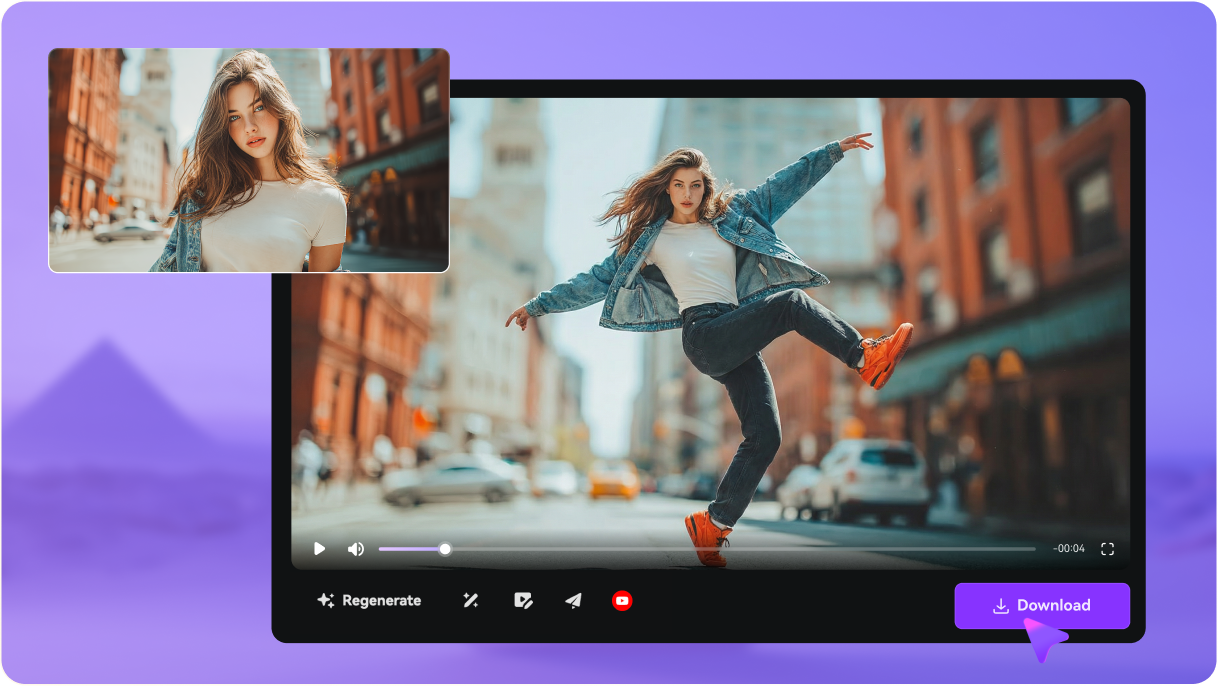Open the video edit icon with pencil

[522, 601]
